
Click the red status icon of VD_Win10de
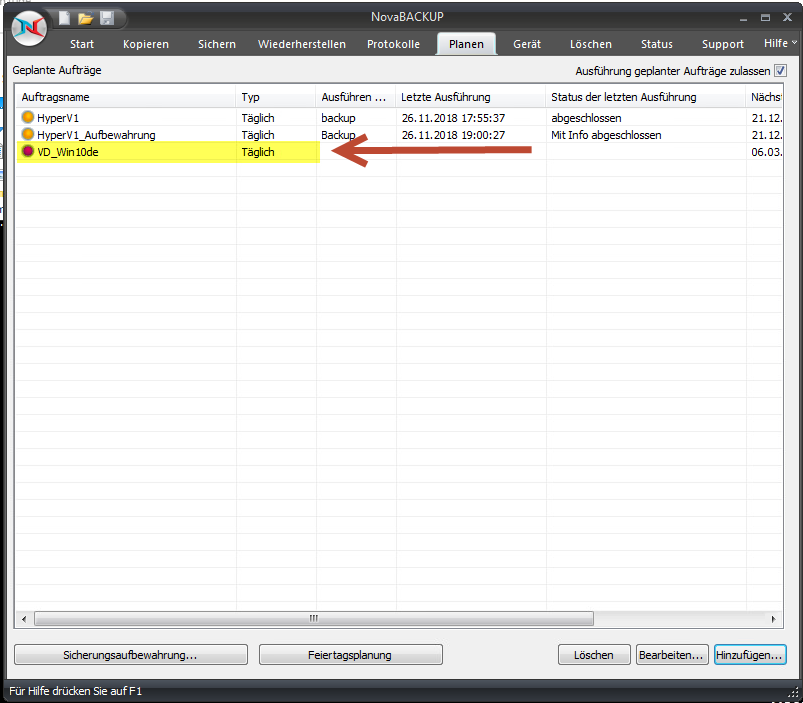coord(28,152)
